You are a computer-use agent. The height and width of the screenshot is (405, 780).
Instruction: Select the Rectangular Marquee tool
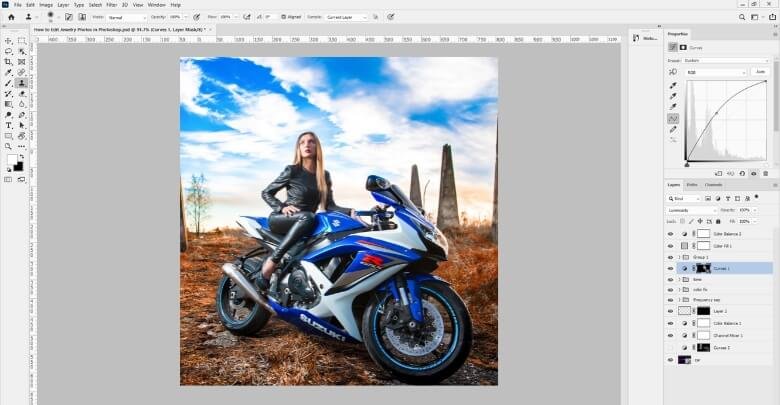[x=22, y=41]
